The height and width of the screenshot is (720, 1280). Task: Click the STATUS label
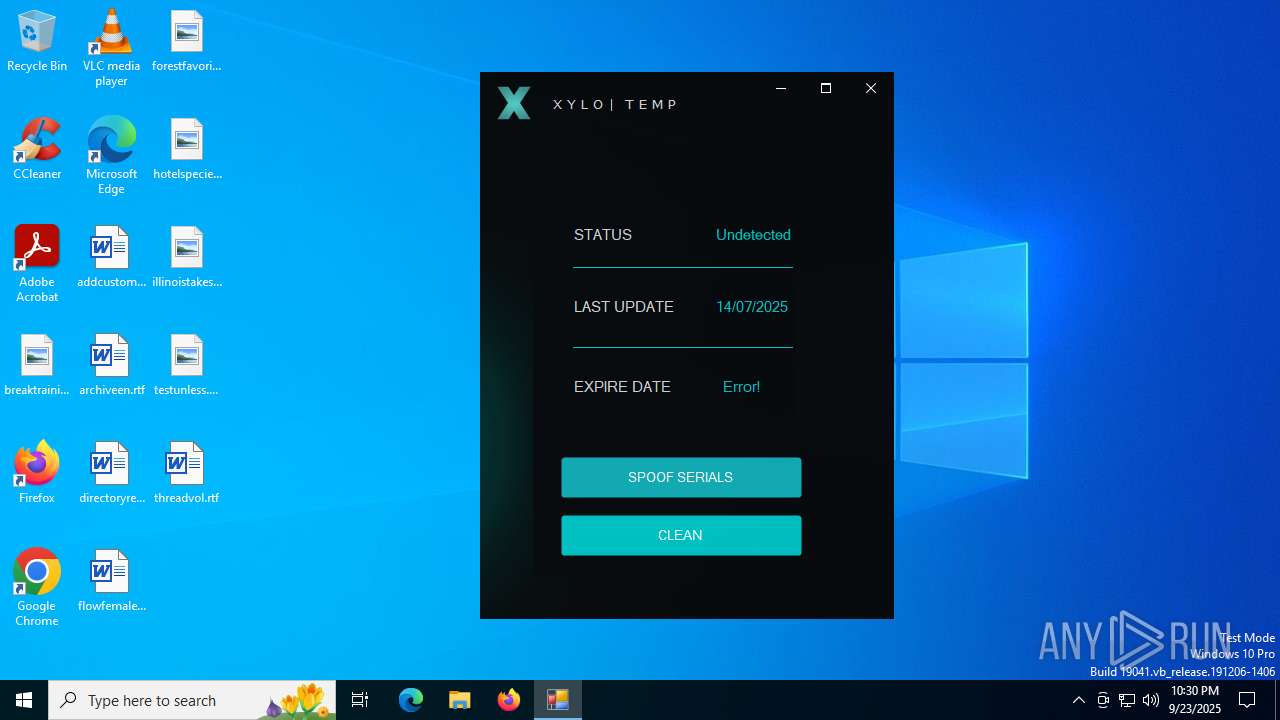[603, 235]
